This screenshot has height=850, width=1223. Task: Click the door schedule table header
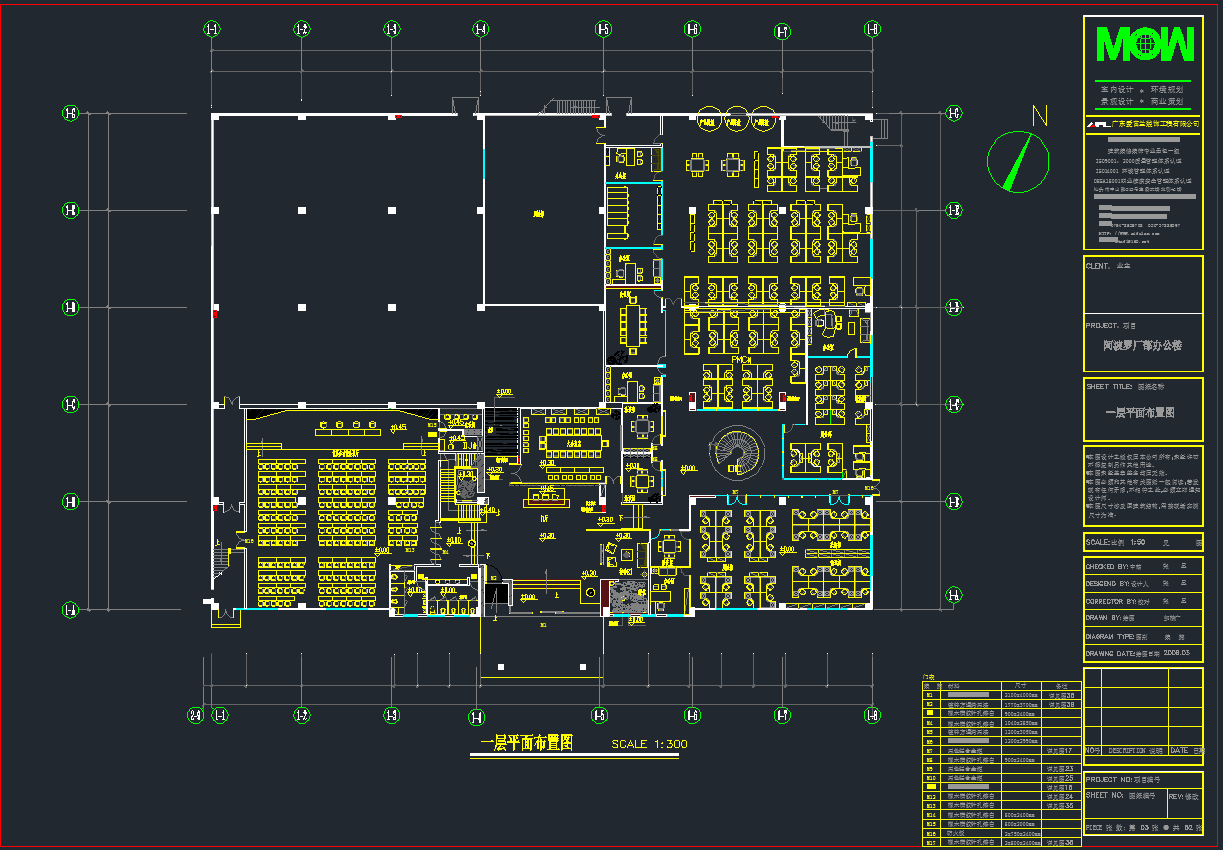[x=1001, y=685]
